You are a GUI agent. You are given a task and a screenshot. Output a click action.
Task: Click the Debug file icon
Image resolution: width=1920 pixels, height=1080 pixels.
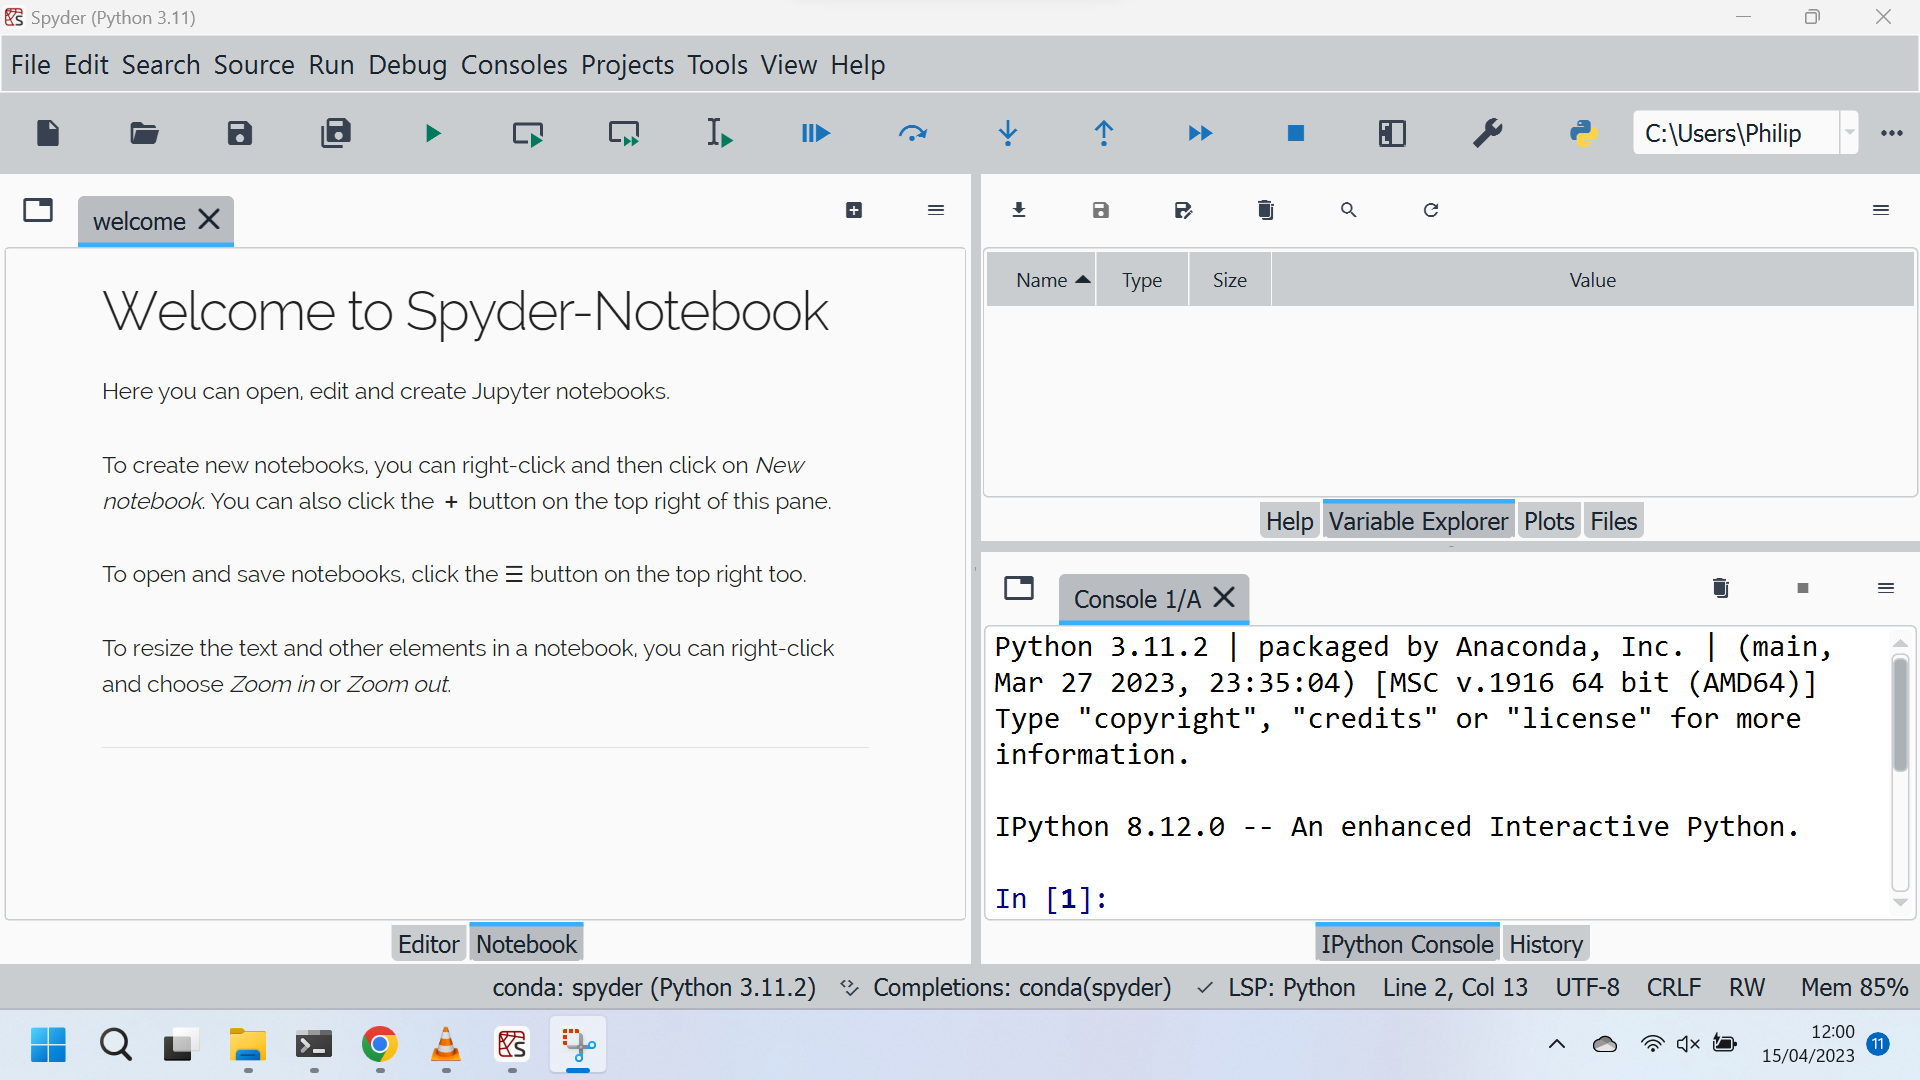coord(815,133)
